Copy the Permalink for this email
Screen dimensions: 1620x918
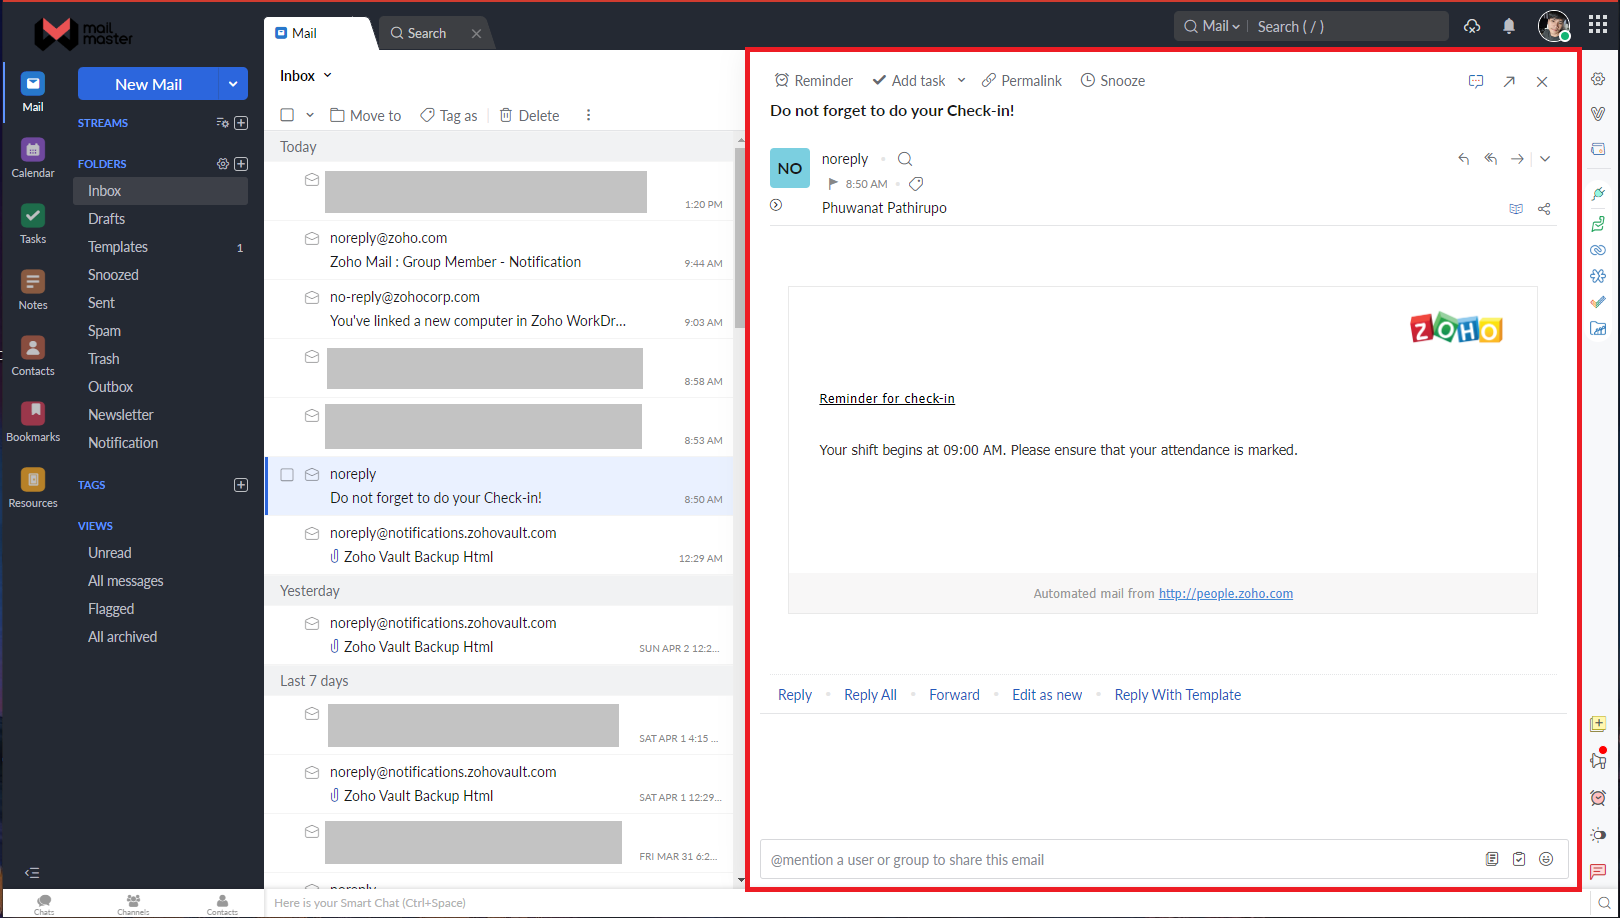[1021, 80]
